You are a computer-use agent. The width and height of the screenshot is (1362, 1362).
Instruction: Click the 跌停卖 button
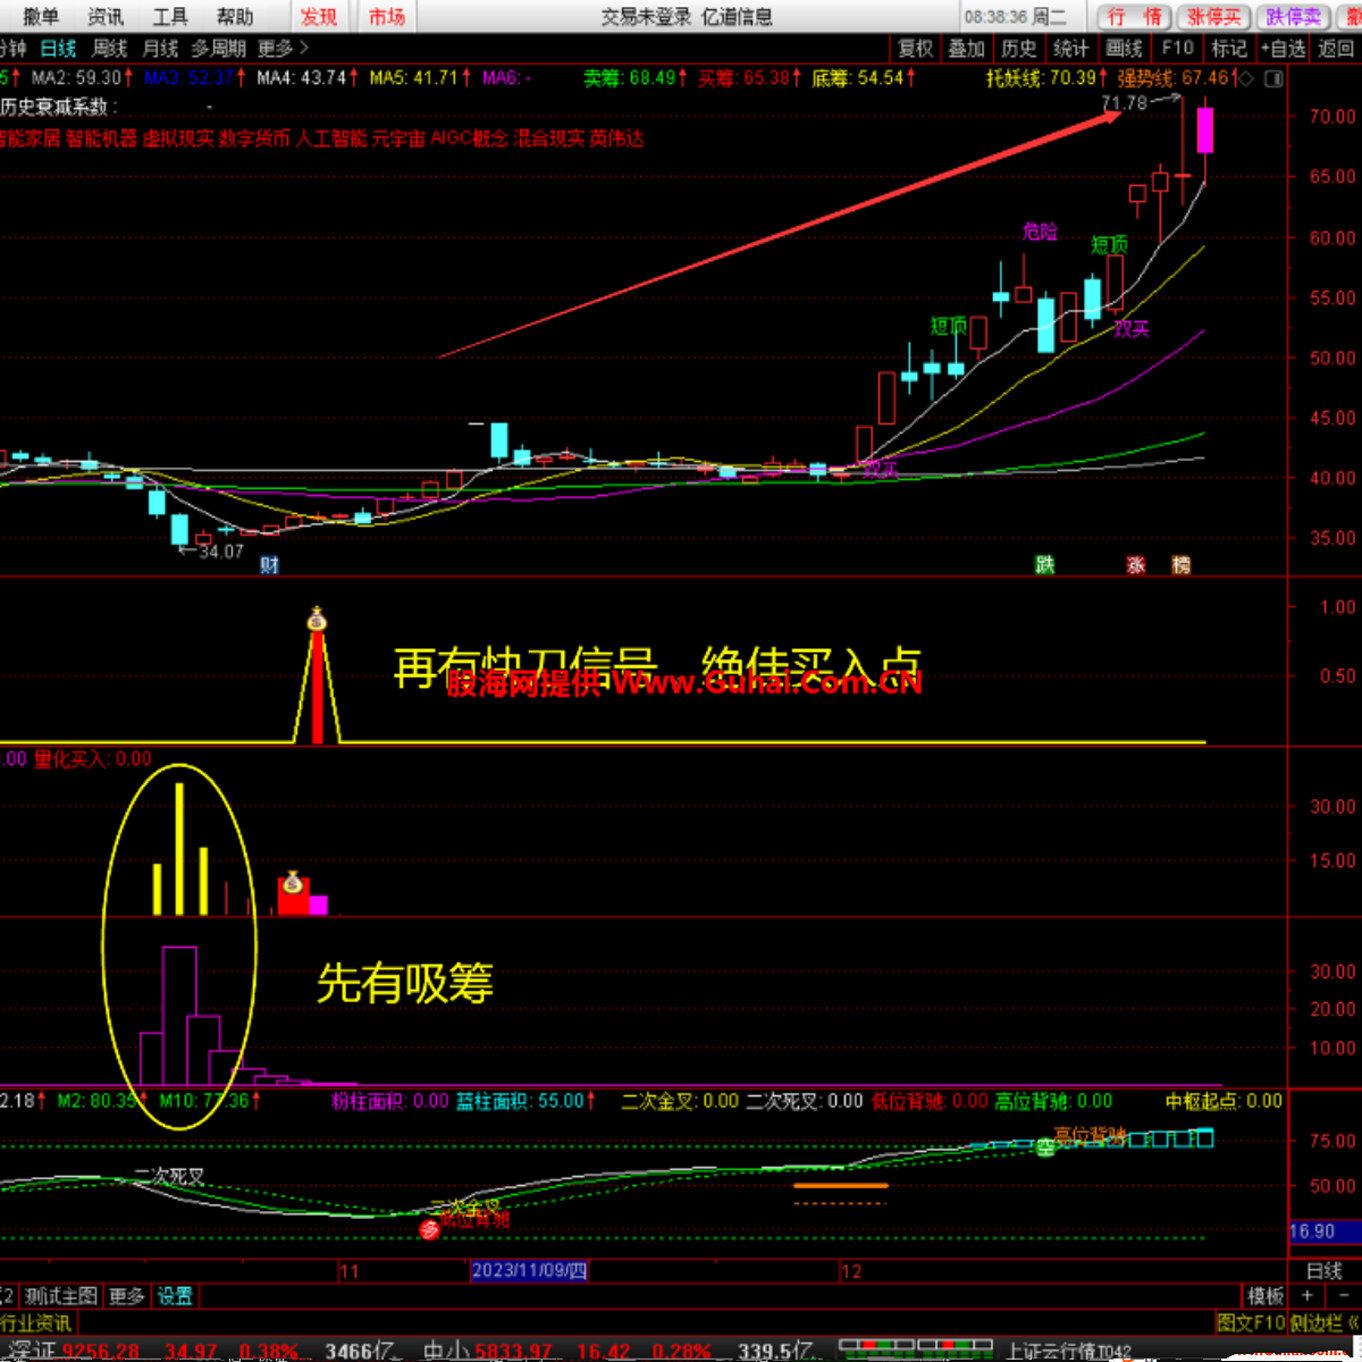[1293, 16]
